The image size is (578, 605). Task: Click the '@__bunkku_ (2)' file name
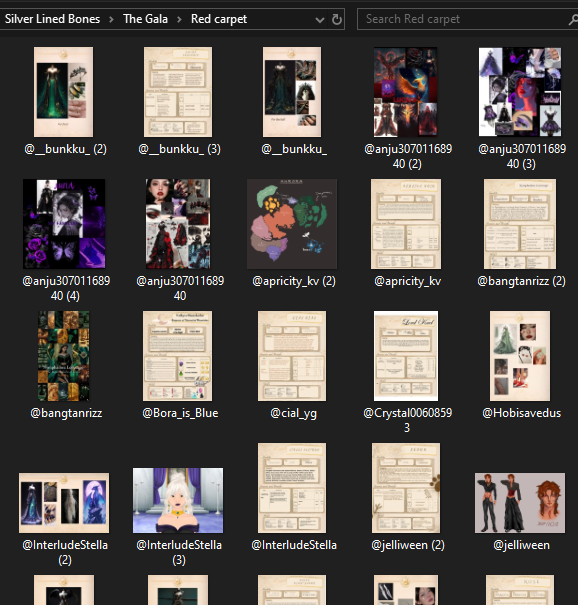(x=65, y=149)
